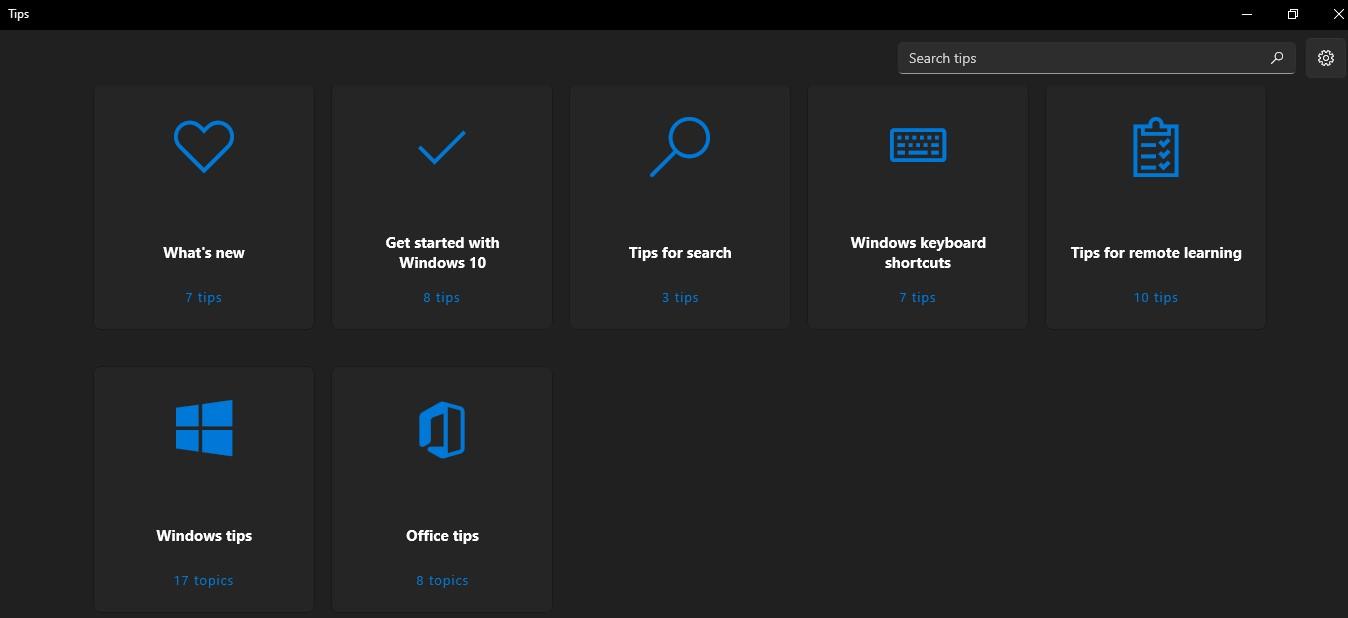Click the "10 tips" link
1348x618 pixels.
tap(1156, 297)
